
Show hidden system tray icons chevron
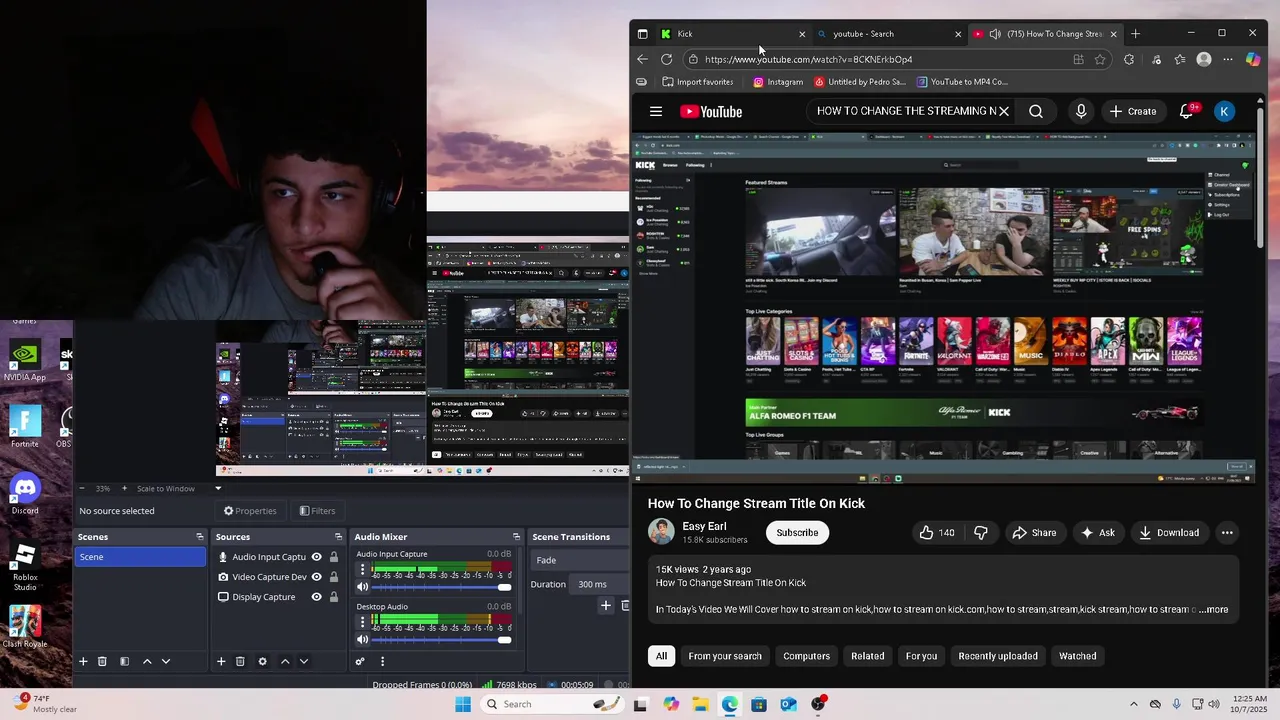coord(1133,704)
